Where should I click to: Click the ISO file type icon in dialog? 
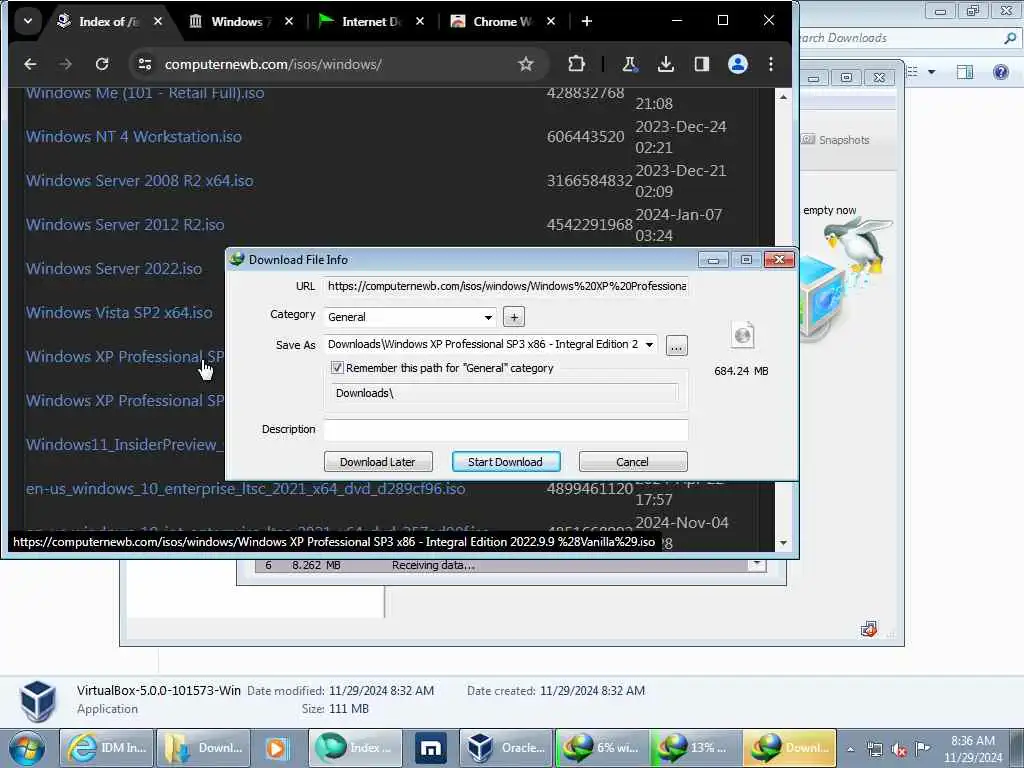743,336
